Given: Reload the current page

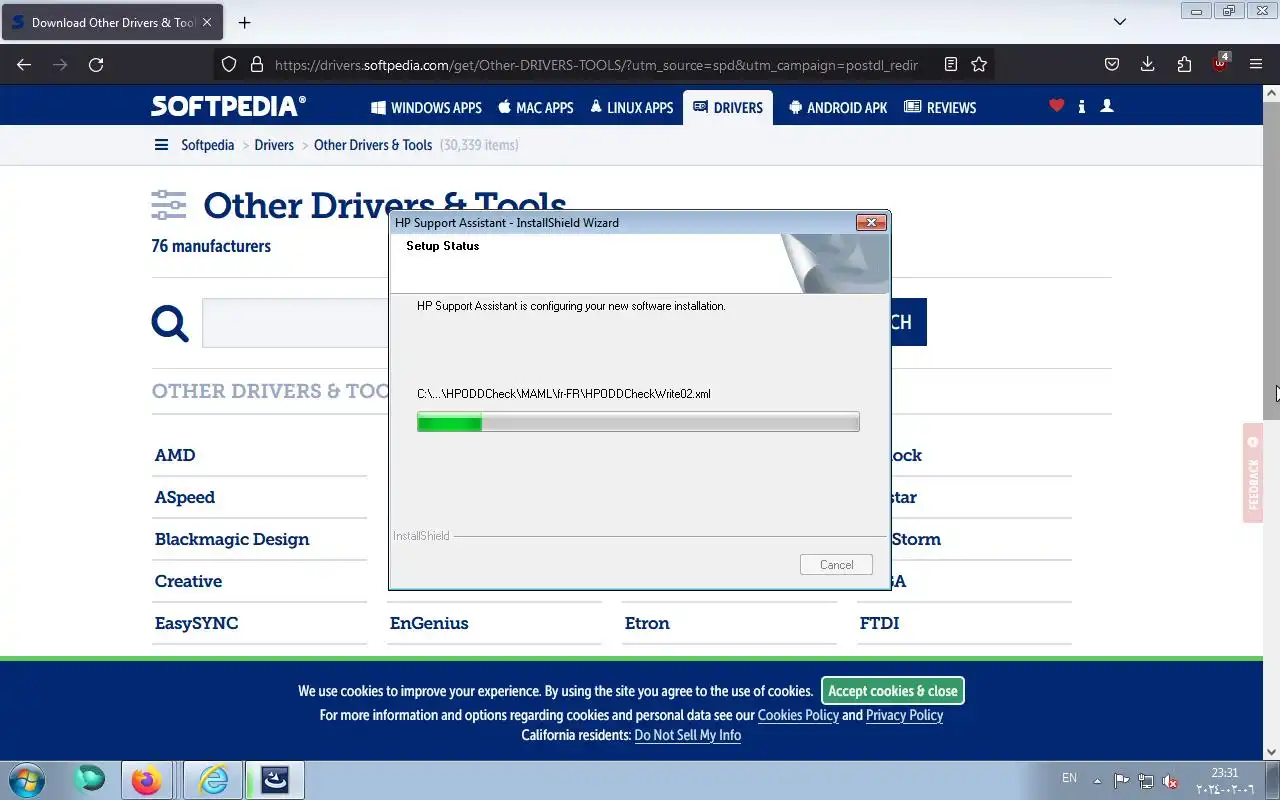Looking at the screenshot, I should point(96,64).
